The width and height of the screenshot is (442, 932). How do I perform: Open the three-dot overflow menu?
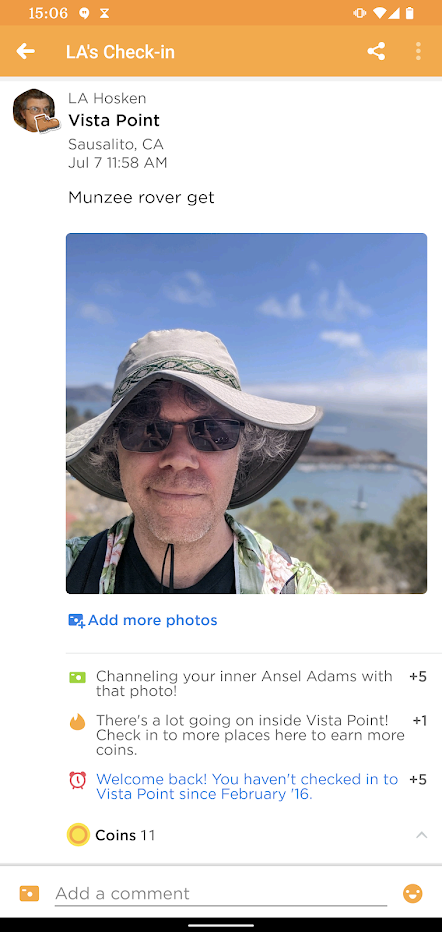[x=418, y=51]
